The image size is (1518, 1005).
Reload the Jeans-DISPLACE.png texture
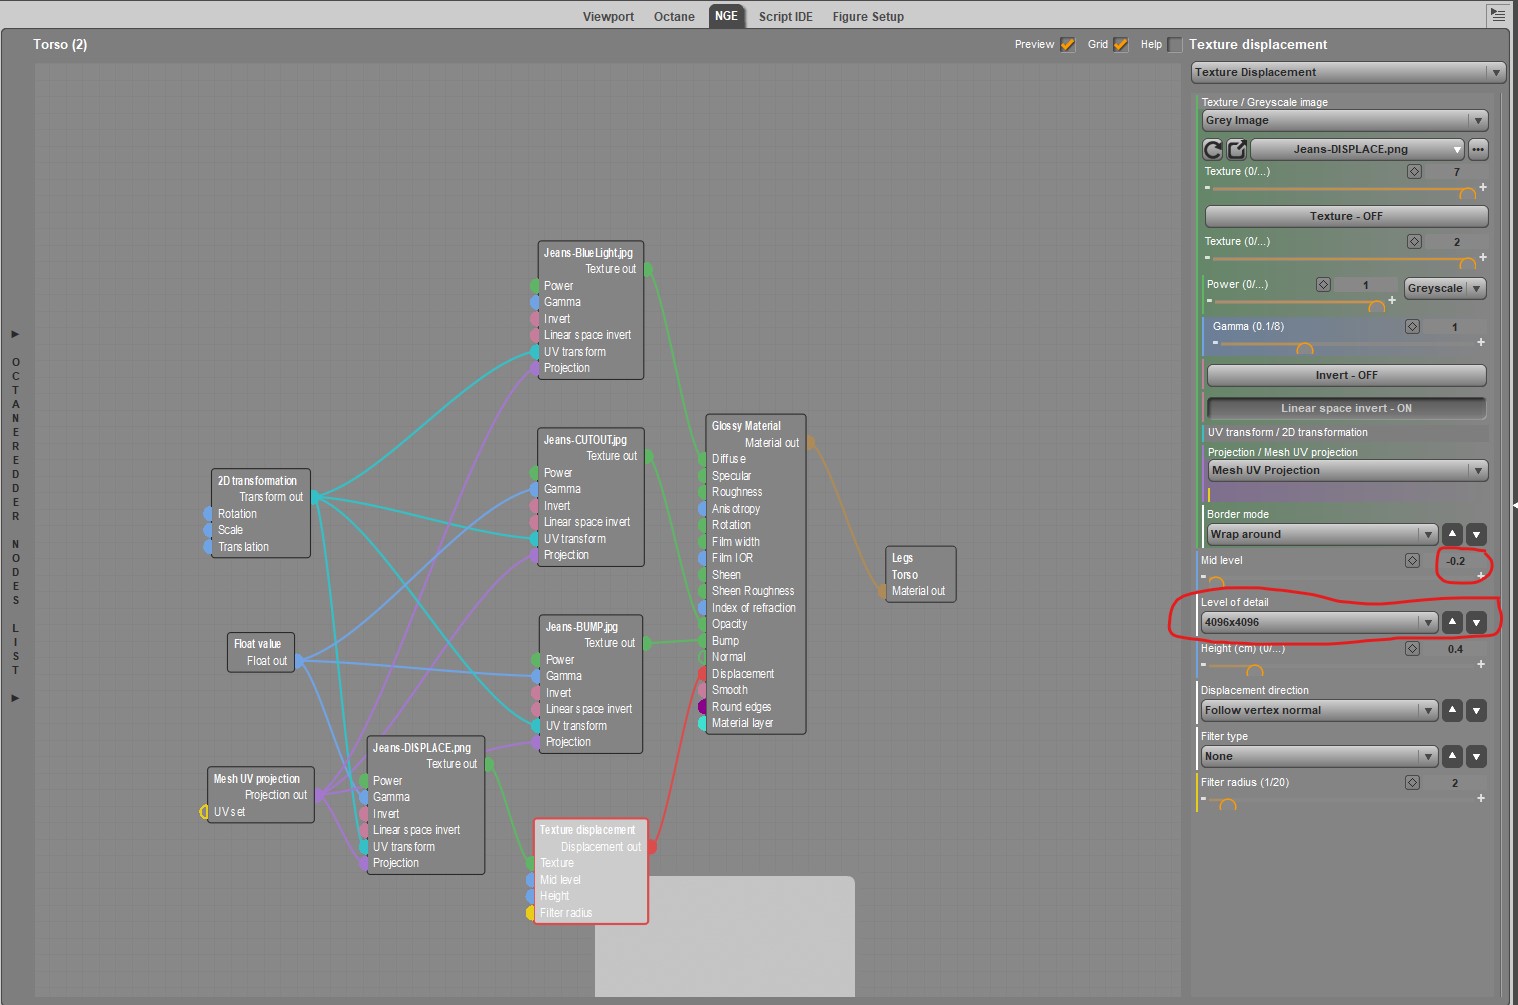click(x=1212, y=149)
